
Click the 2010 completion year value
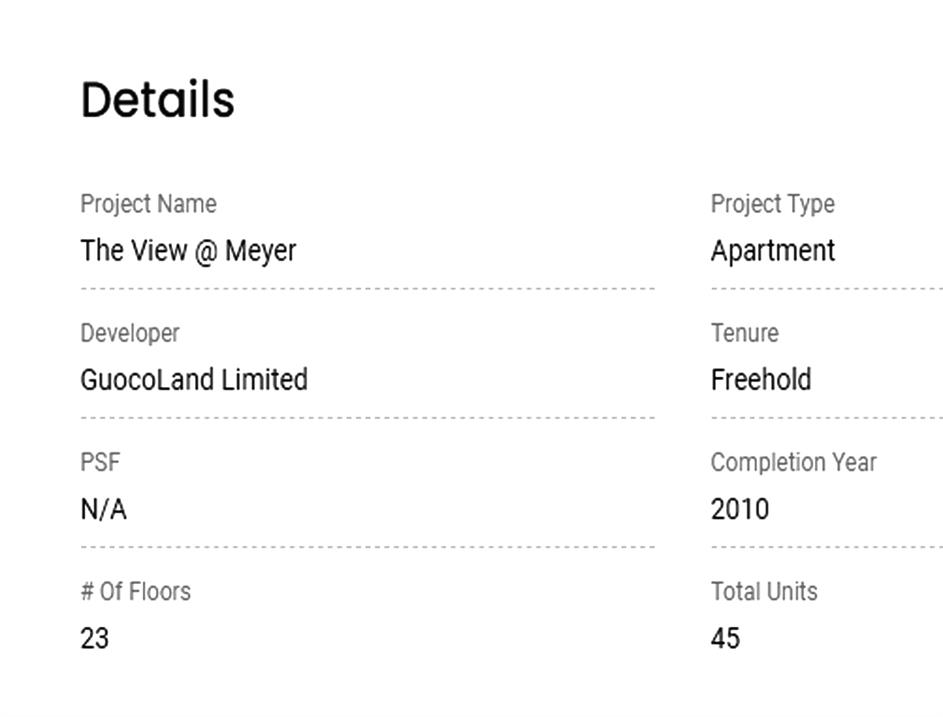(x=739, y=510)
